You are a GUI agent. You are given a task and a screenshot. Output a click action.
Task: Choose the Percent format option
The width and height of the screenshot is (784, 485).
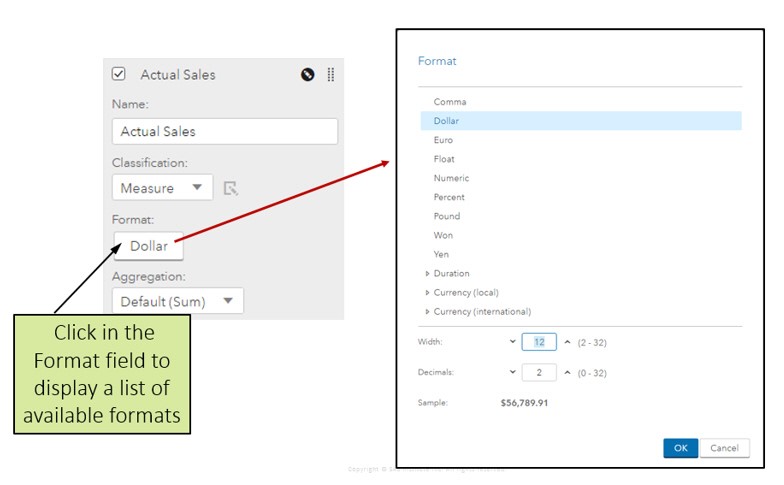click(x=449, y=197)
